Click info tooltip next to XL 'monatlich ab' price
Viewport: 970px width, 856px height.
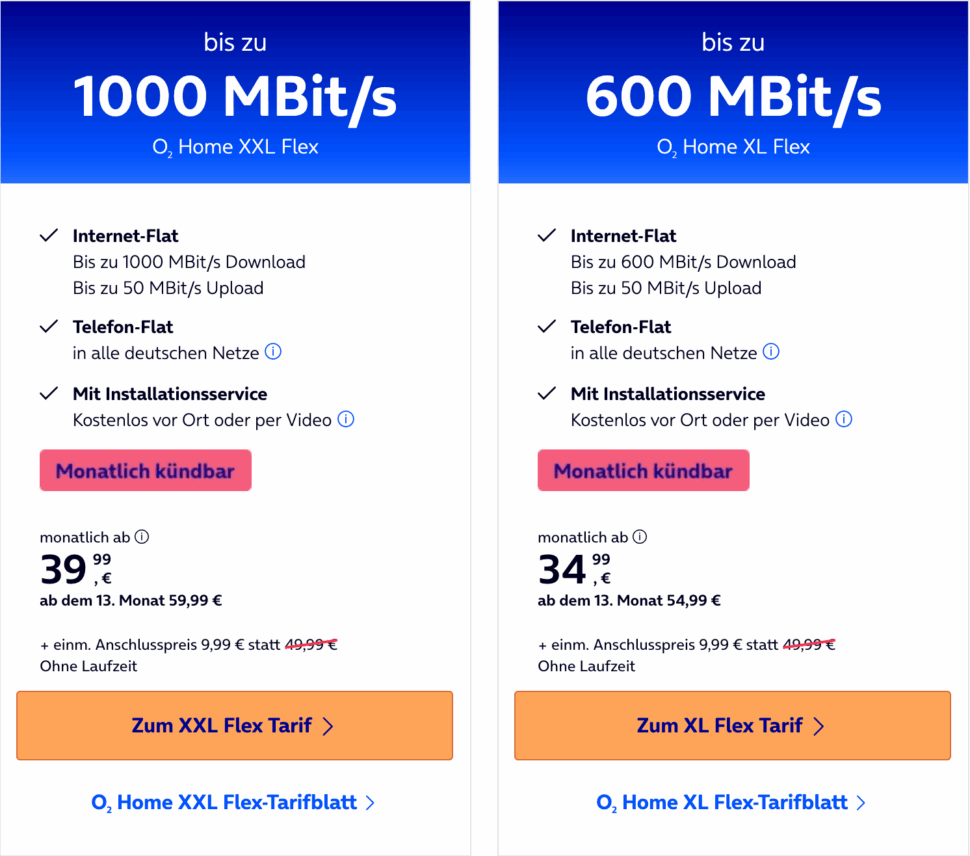click(639, 537)
